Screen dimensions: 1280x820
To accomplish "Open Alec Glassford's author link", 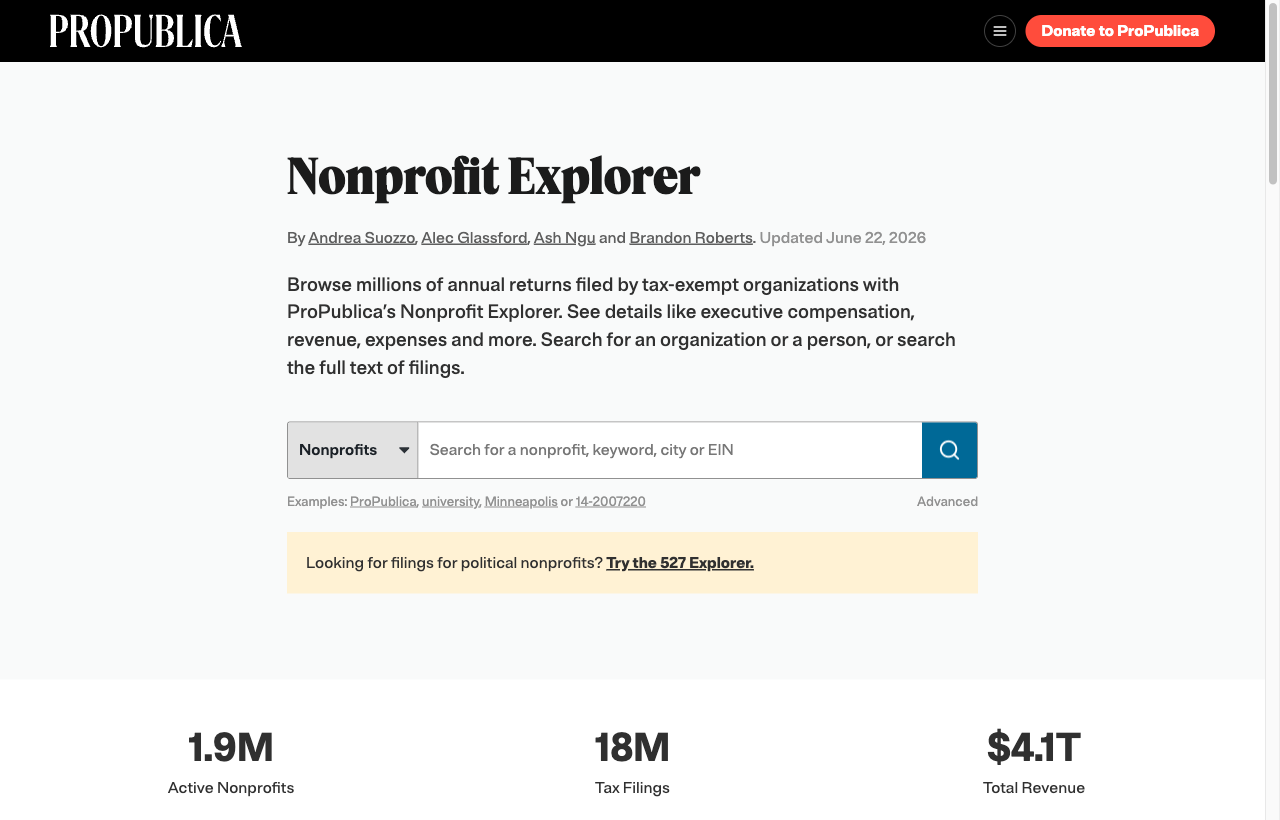I will (474, 238).
